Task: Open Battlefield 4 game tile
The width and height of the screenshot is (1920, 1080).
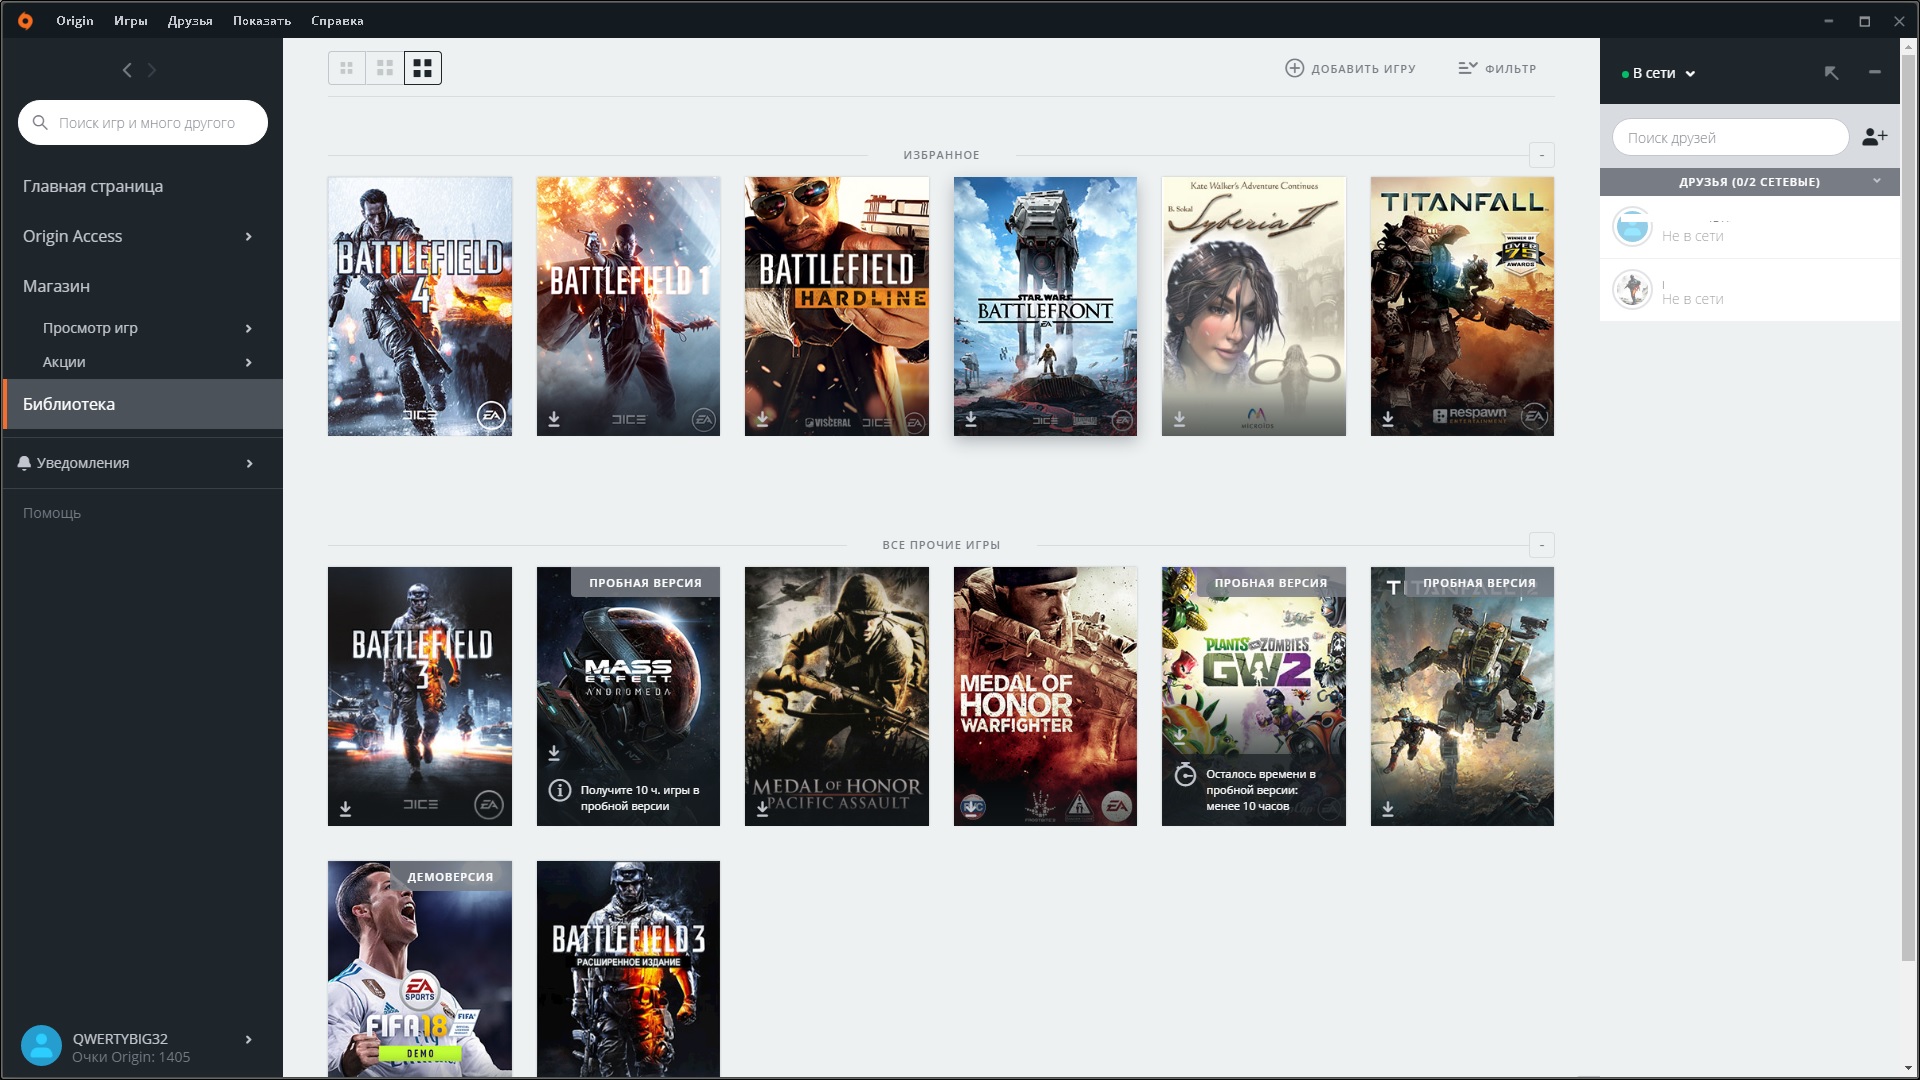Action: point(420,306)
